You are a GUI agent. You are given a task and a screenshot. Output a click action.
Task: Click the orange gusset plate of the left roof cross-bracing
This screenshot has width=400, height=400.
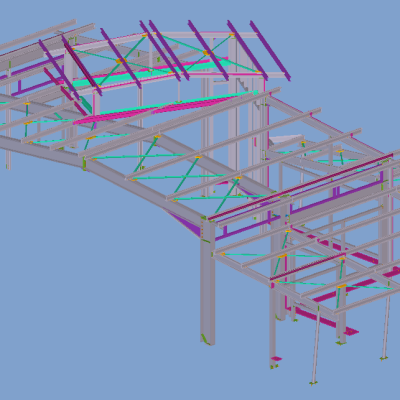121,61
